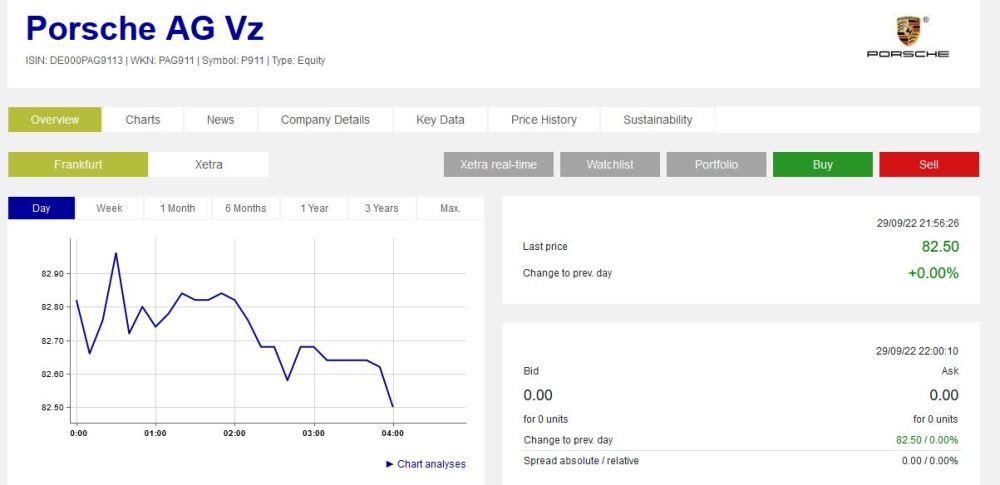Image resolution: width=1000 pixels, height=485 pixels.
Task: Show the 6 Months chart
Action: pos(246,208)
